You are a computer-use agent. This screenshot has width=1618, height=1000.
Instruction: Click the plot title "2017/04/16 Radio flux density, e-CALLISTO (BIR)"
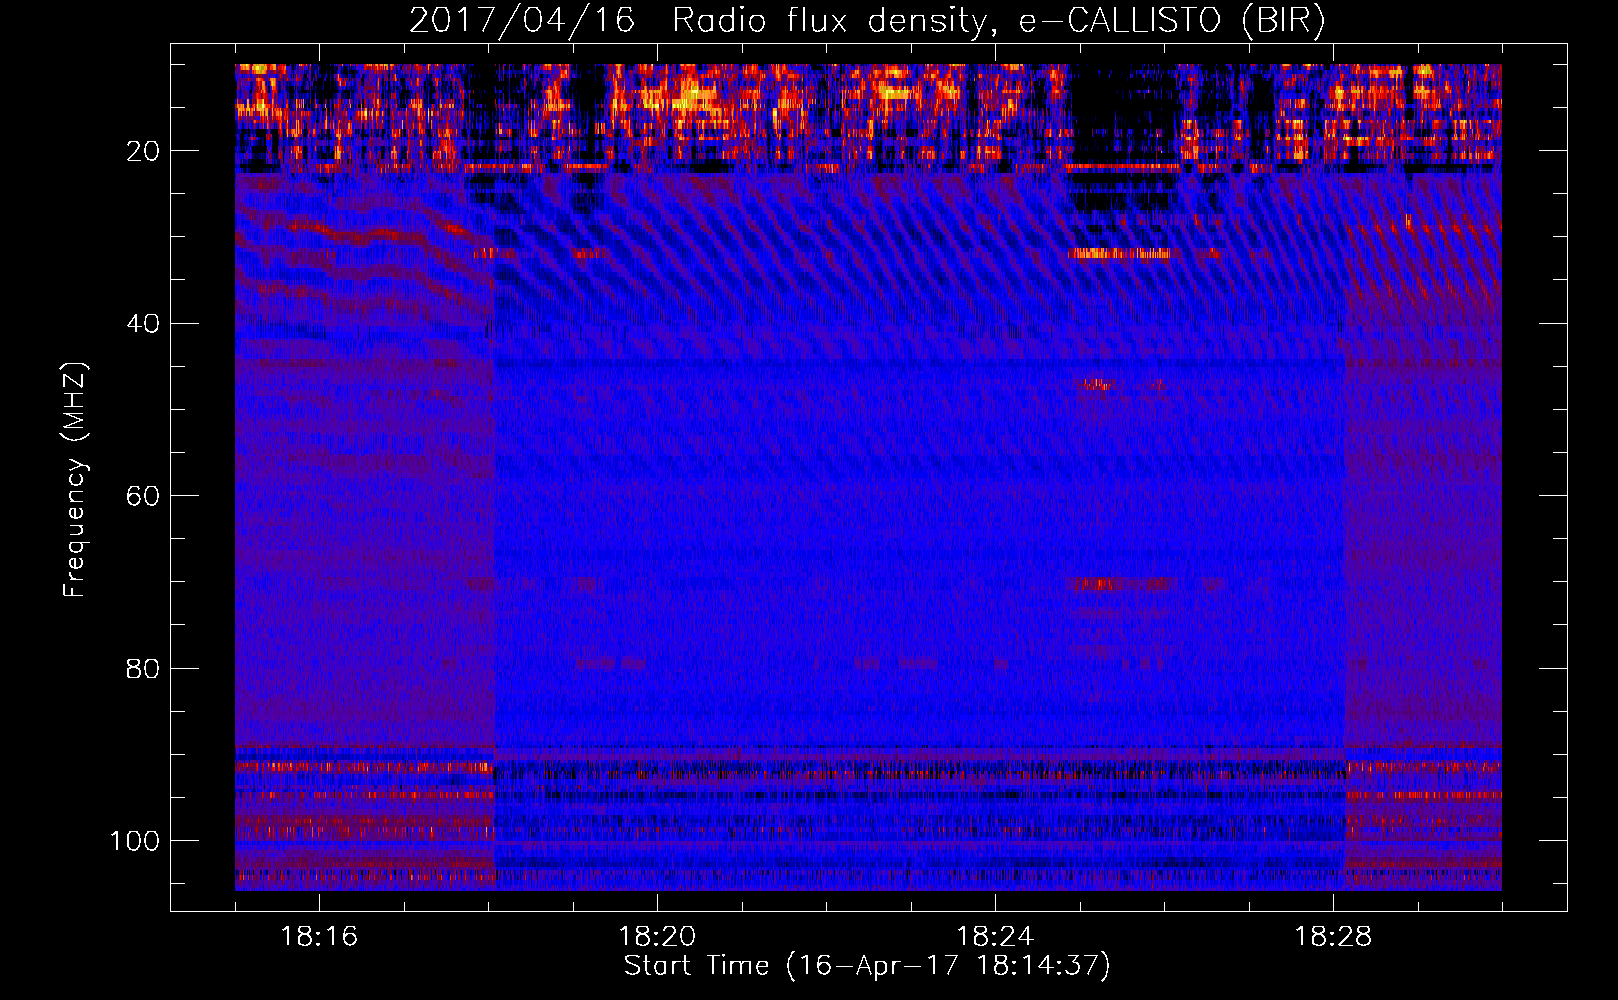click(867, 21)
